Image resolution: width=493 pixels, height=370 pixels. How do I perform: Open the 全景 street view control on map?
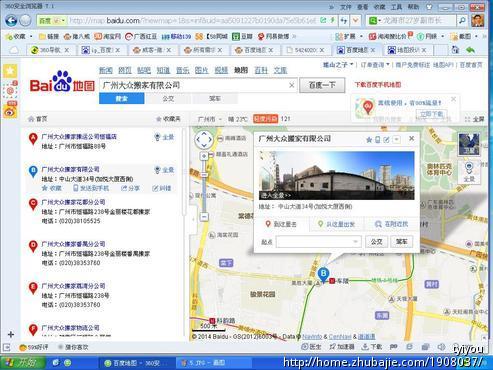[469, 172]
